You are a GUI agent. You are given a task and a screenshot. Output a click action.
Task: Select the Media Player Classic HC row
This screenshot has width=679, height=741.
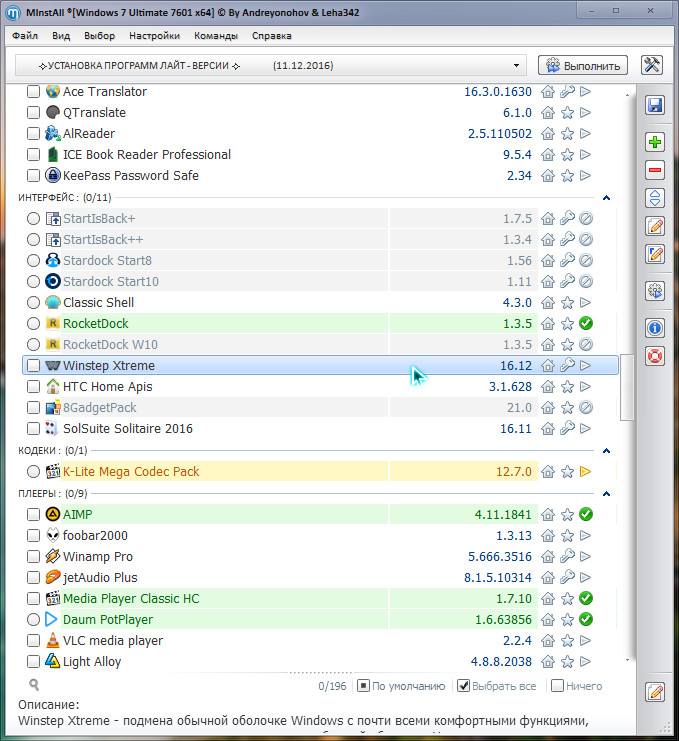(x=320, y=598)
